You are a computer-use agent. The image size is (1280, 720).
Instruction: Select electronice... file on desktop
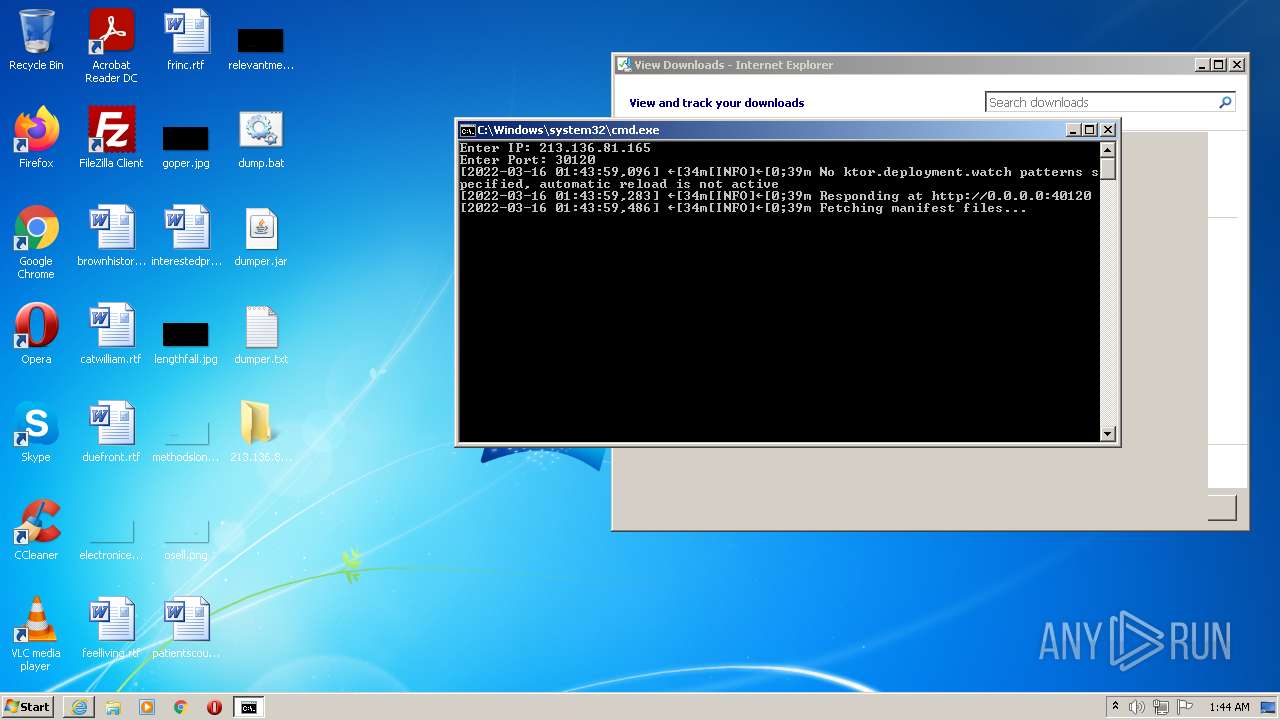tap(111, 540)
